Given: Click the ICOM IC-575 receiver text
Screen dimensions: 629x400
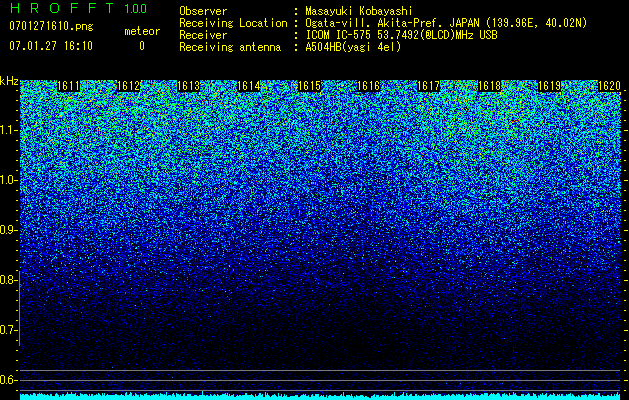Looking at the screenshot, I should [401, 35].
